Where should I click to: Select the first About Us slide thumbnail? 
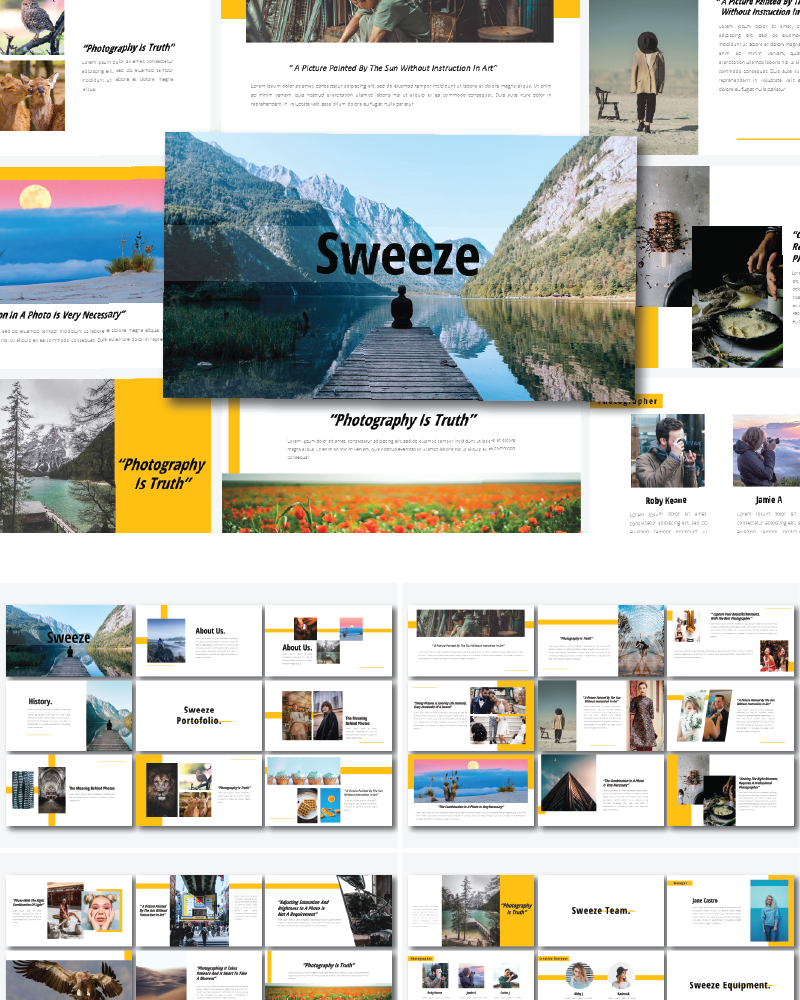point(198,640)
